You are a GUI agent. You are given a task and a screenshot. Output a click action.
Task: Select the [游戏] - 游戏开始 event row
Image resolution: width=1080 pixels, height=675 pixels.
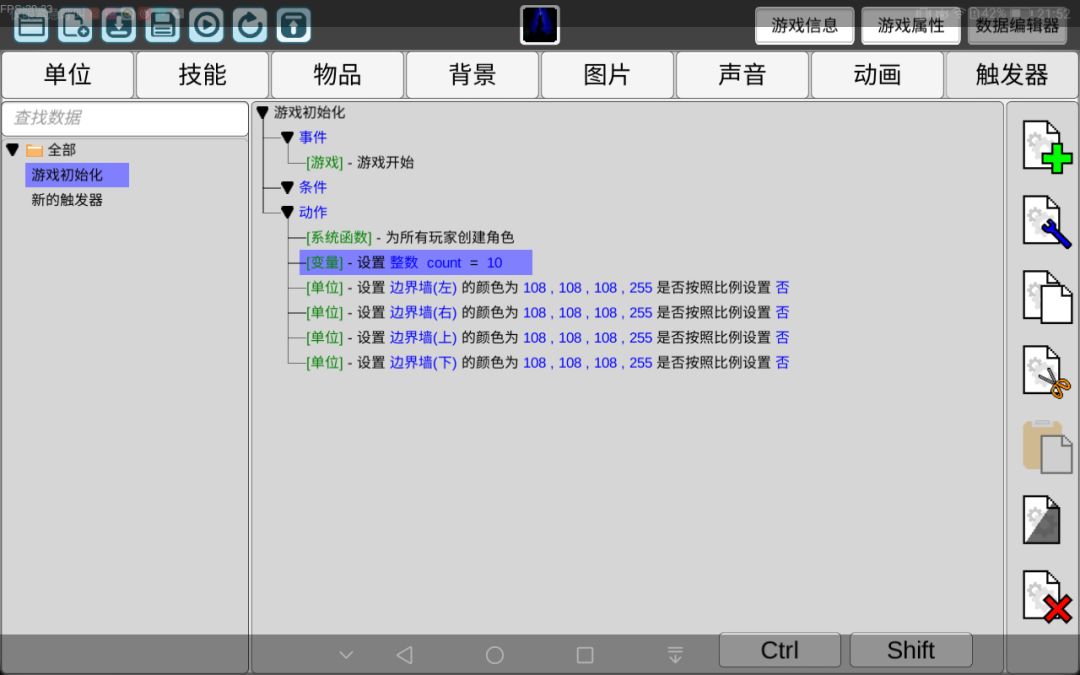(x=360, y=163)
